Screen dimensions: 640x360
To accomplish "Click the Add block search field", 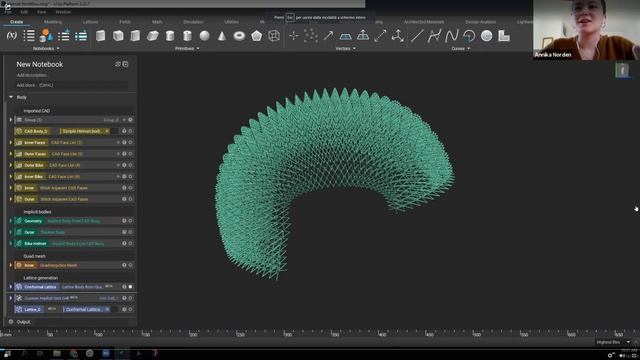I will 71,85.
